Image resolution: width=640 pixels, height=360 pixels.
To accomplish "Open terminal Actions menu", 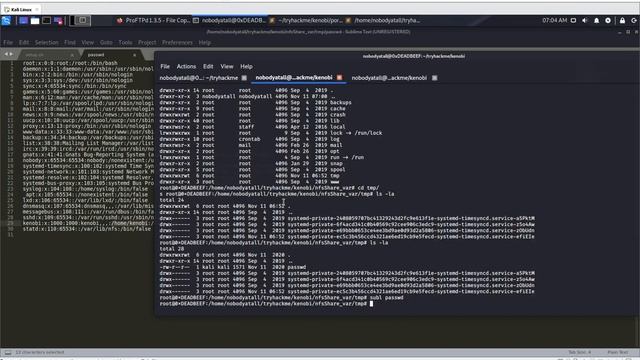I will pos(186,67).
